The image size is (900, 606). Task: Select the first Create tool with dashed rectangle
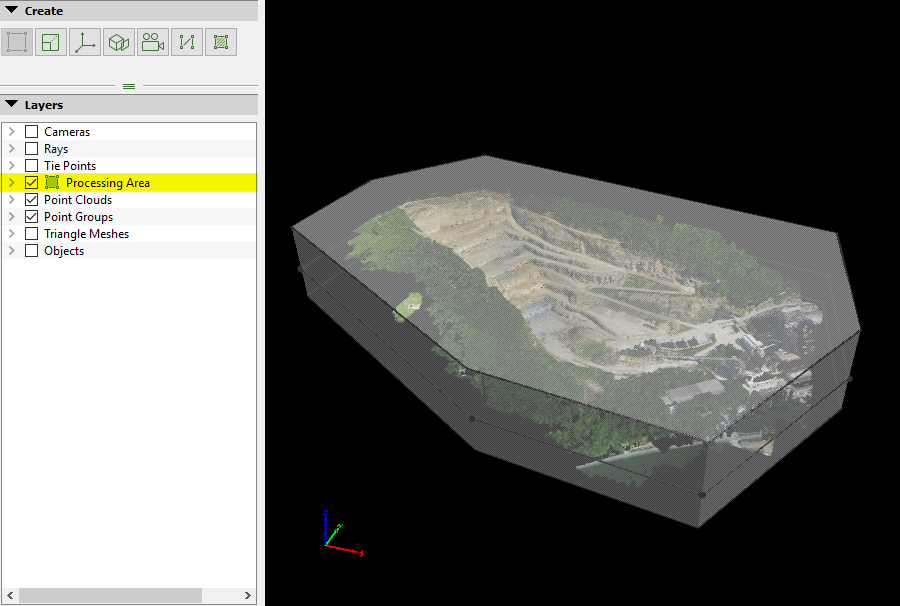17,42
